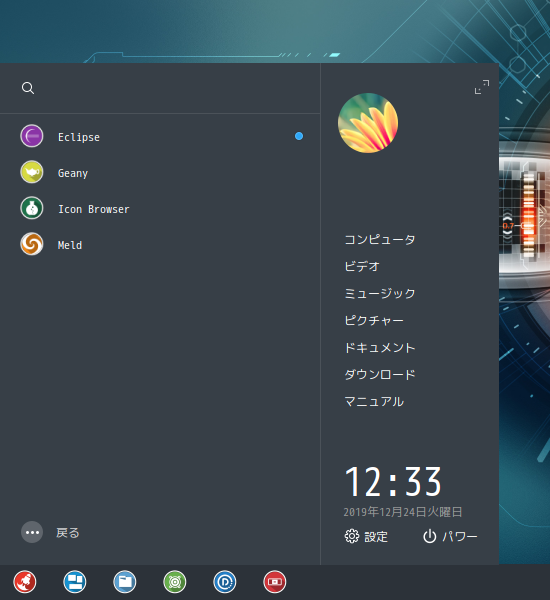The height and width of the screenshot is (600, 550).
Task: Launch the Geany editor icon
Action: click(32, 172)
